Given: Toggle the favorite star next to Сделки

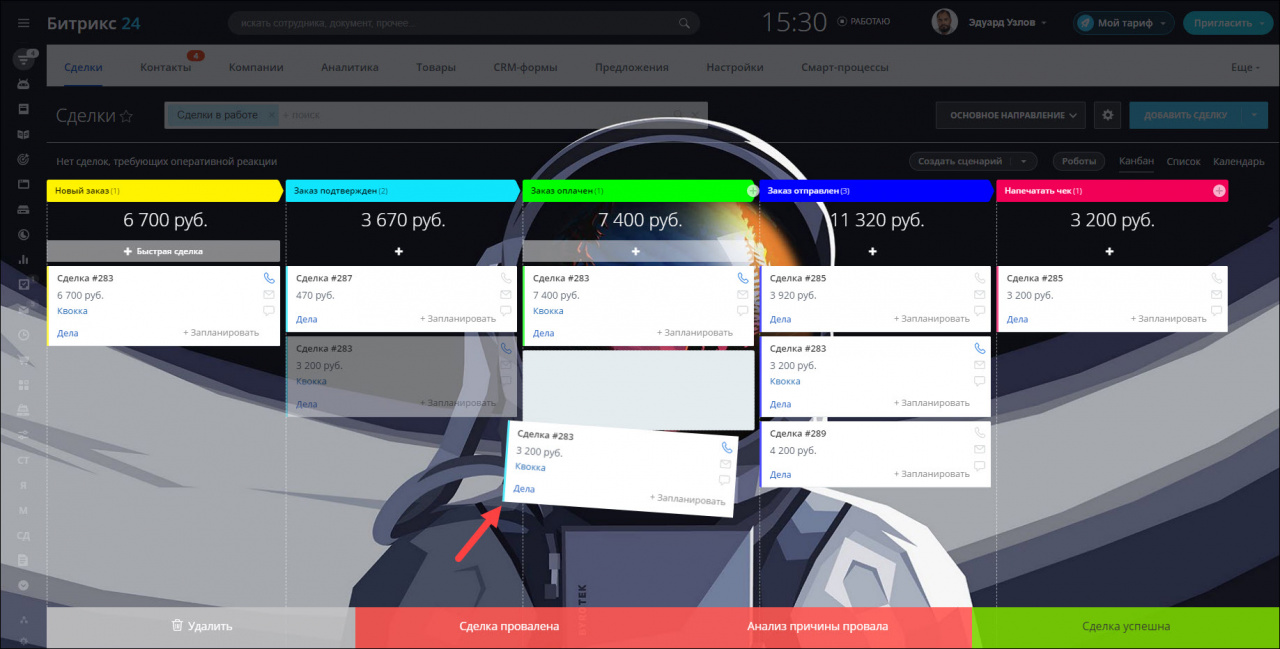Looking at the screenshot, I should click(x=126, y=116).
